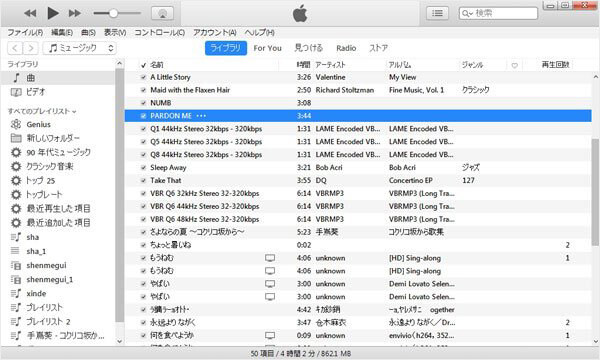Open the shenmegui playlist icon
This screenshot has height=360, width=600.
(x=16, y=266)
